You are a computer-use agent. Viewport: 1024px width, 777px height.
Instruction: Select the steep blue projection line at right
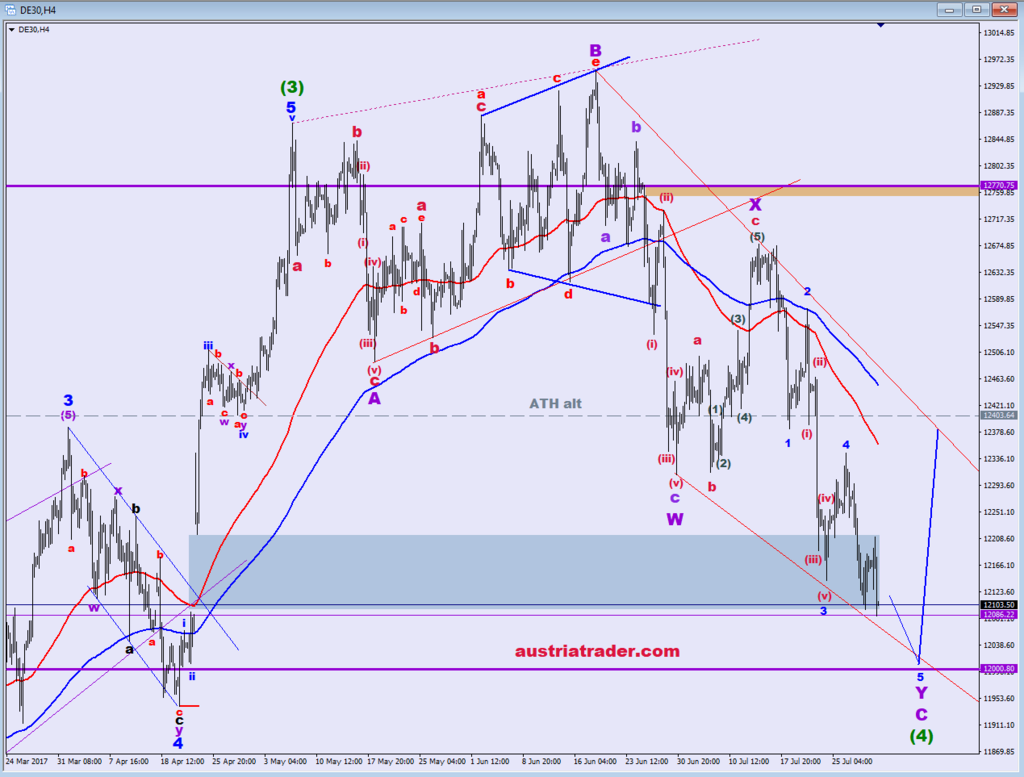[929, 545]
